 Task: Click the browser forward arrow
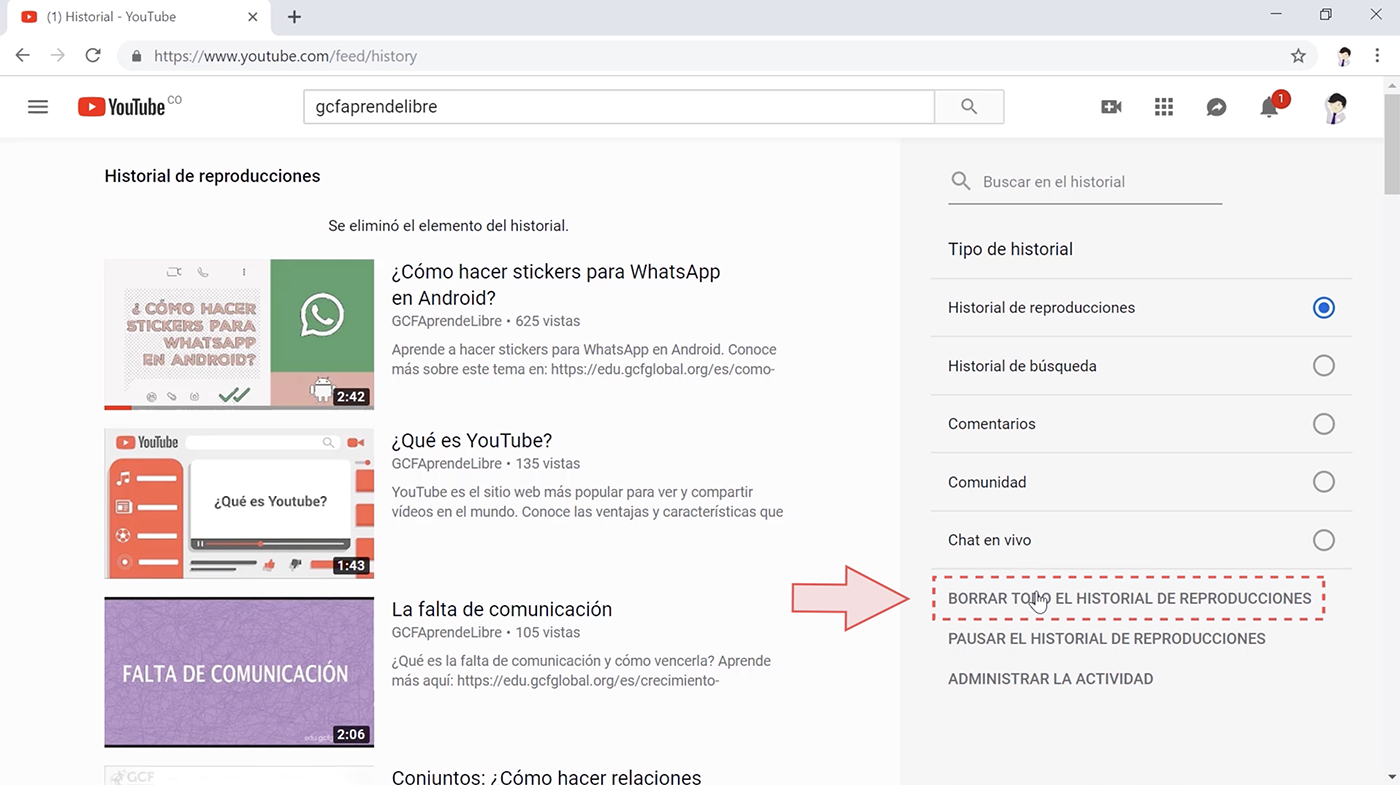58,56
